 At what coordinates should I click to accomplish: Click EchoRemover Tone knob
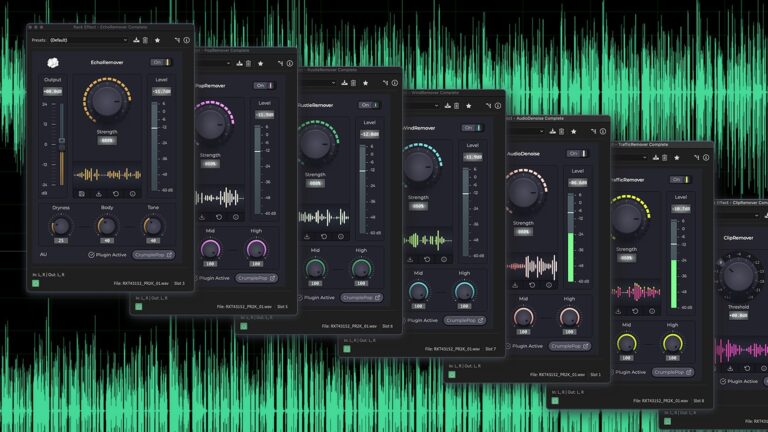coord(153,226)
